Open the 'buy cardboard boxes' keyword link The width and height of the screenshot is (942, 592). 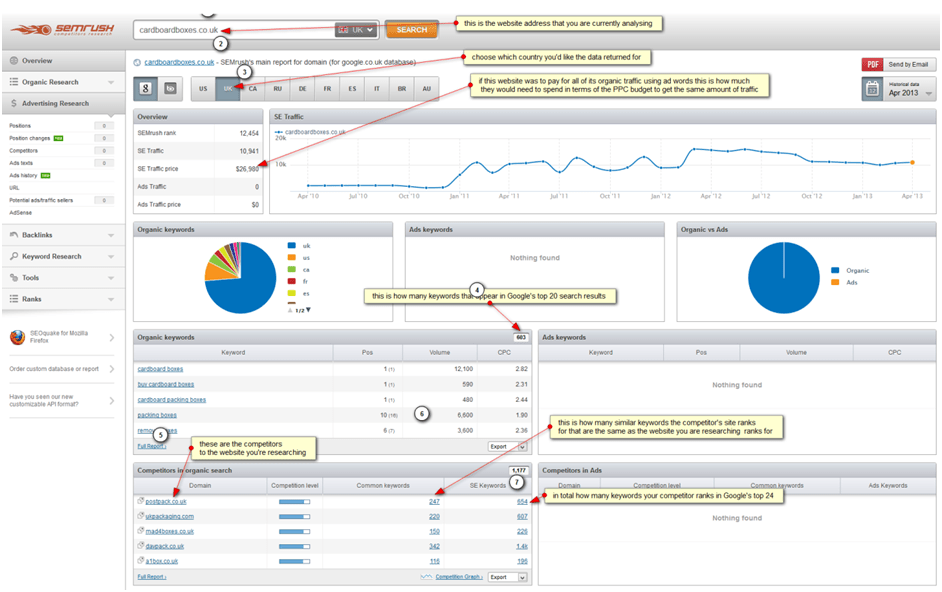tap(166, 384)
